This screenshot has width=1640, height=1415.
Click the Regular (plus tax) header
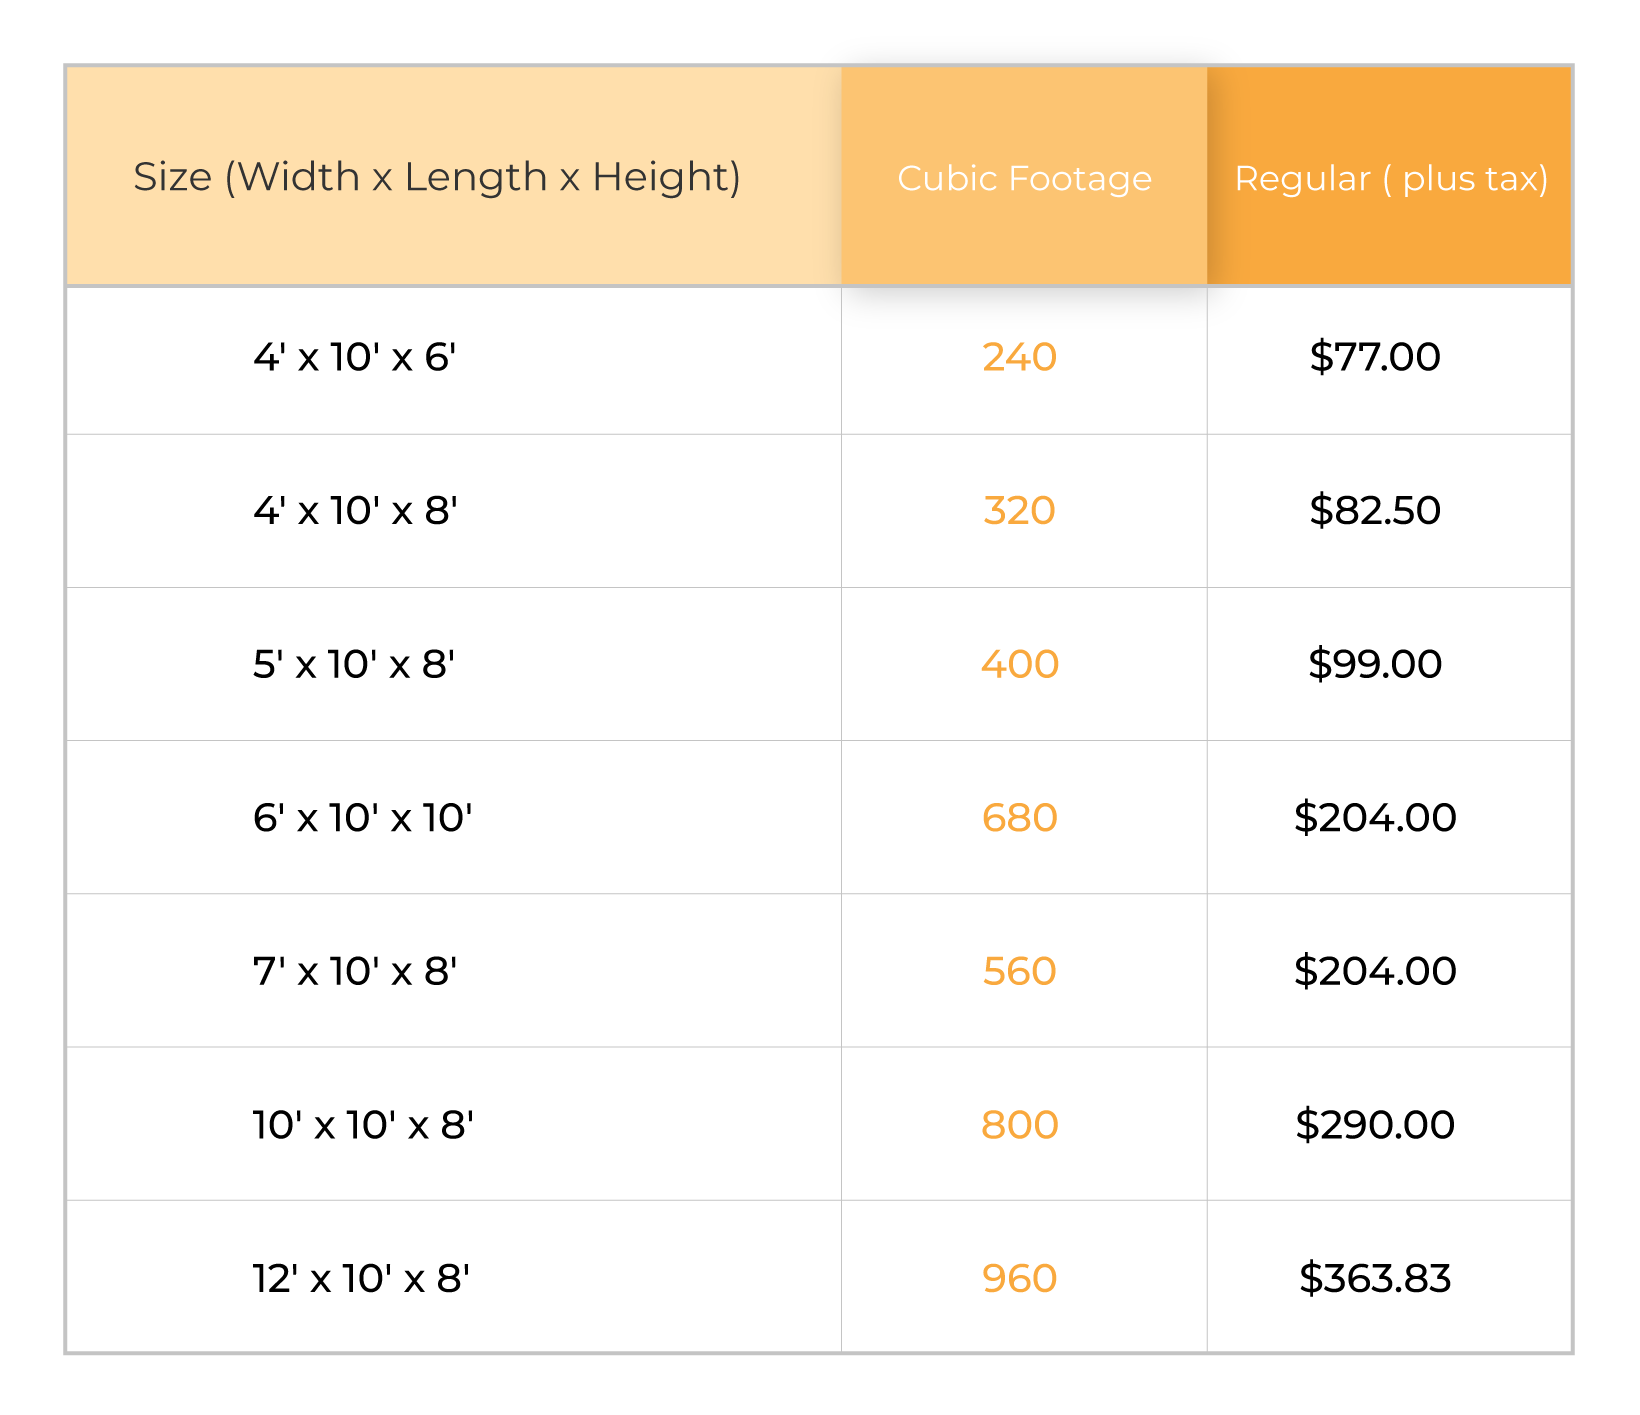coord(1390,178)
